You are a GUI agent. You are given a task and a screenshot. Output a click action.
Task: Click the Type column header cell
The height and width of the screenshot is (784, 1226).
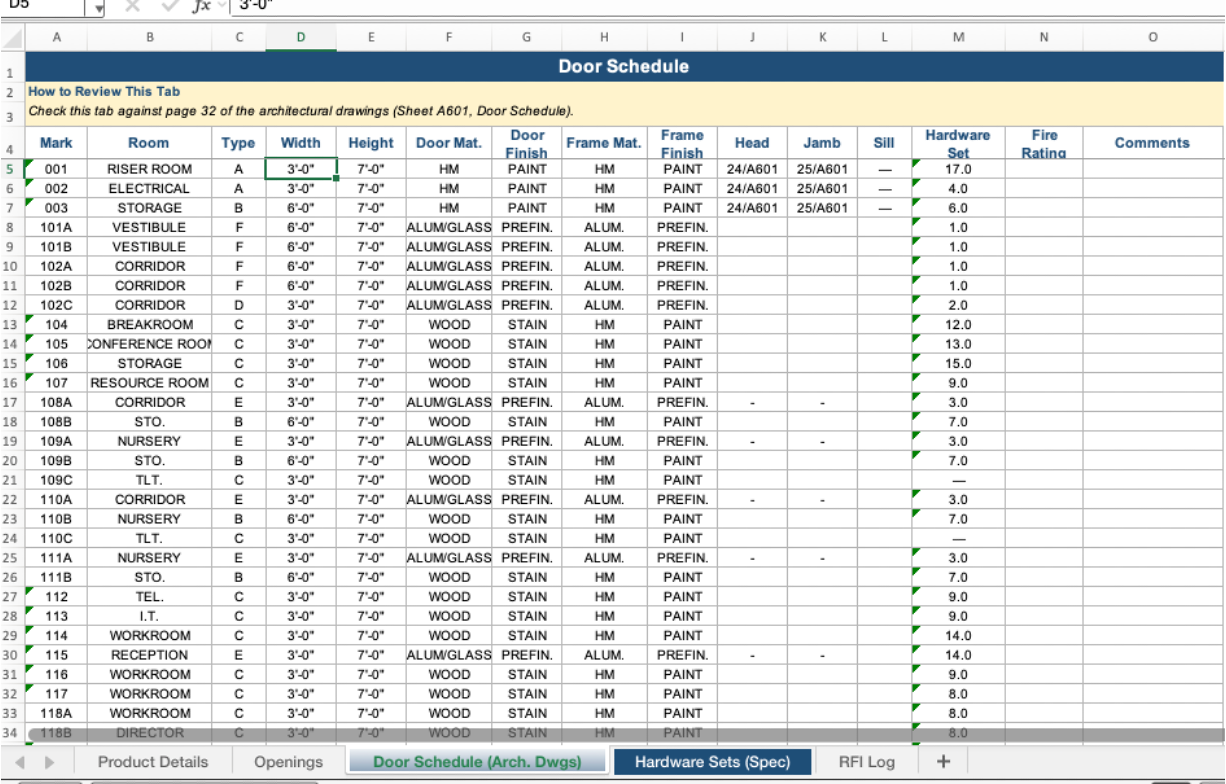point(238,143)
